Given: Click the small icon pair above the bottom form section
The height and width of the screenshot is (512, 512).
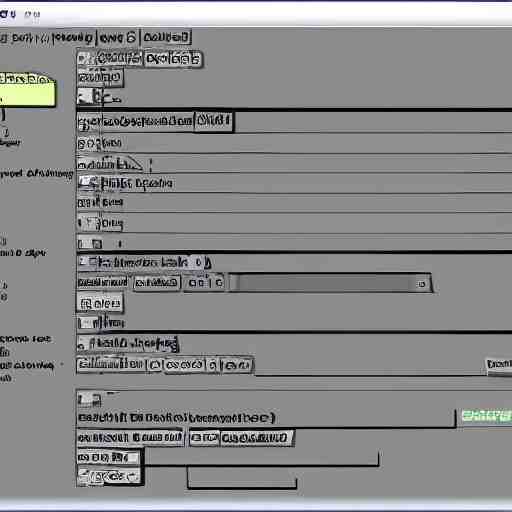Looking at the screenshot, I should 89,399.
